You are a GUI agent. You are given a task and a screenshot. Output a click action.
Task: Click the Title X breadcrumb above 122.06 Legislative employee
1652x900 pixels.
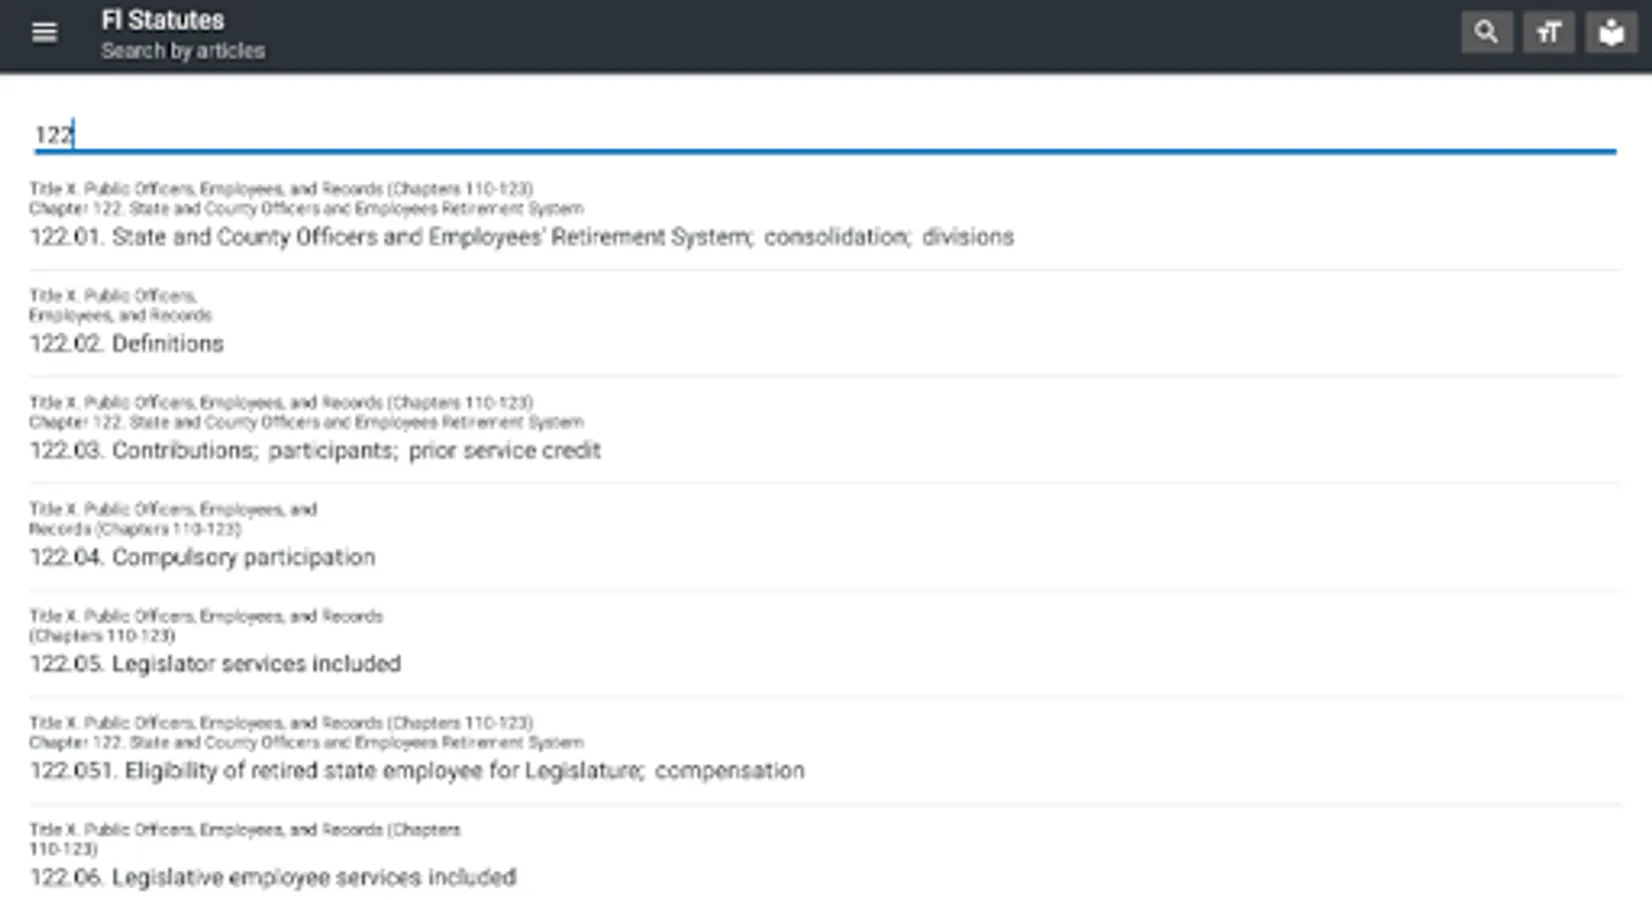[244, 838]
